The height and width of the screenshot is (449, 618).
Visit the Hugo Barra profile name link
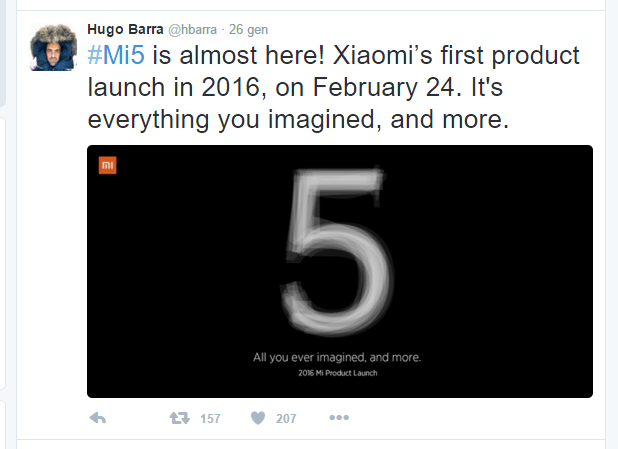point(125,29)
